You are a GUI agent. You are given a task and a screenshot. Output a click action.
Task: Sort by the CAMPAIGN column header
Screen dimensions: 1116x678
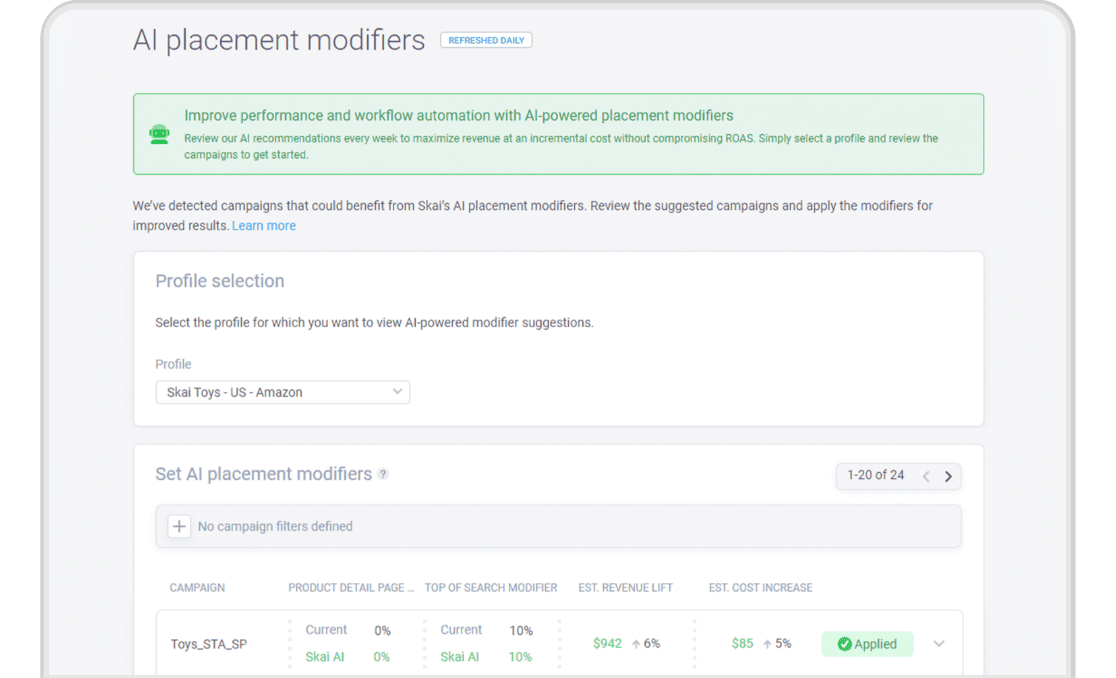point(197,588)
